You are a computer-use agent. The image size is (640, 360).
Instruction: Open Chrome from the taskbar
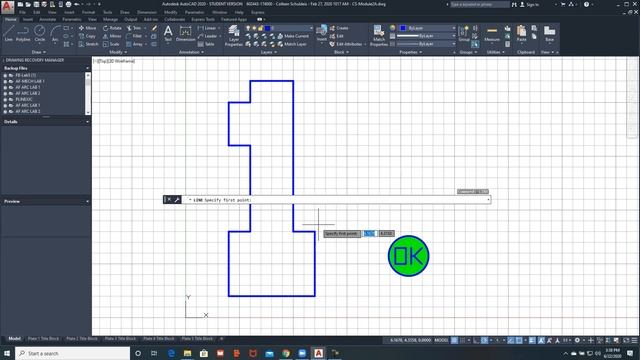tap(286, 353)
